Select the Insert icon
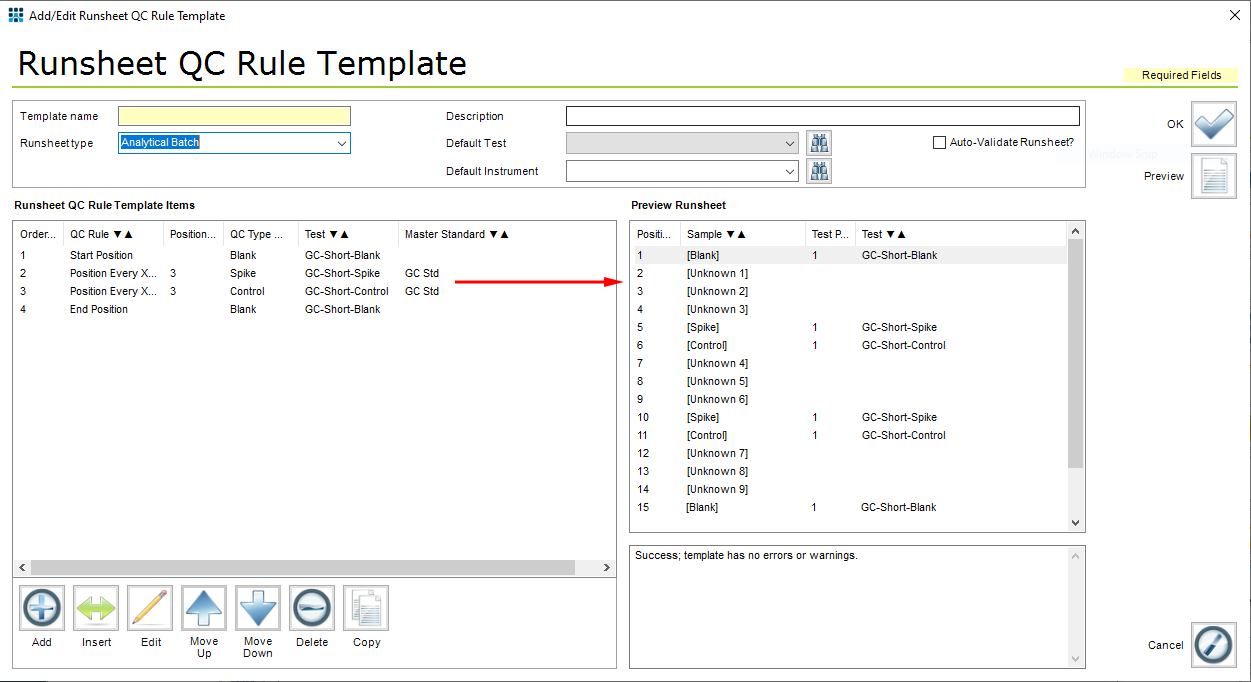This screenshot has height=682, width=1251. (x=95, y=607)
